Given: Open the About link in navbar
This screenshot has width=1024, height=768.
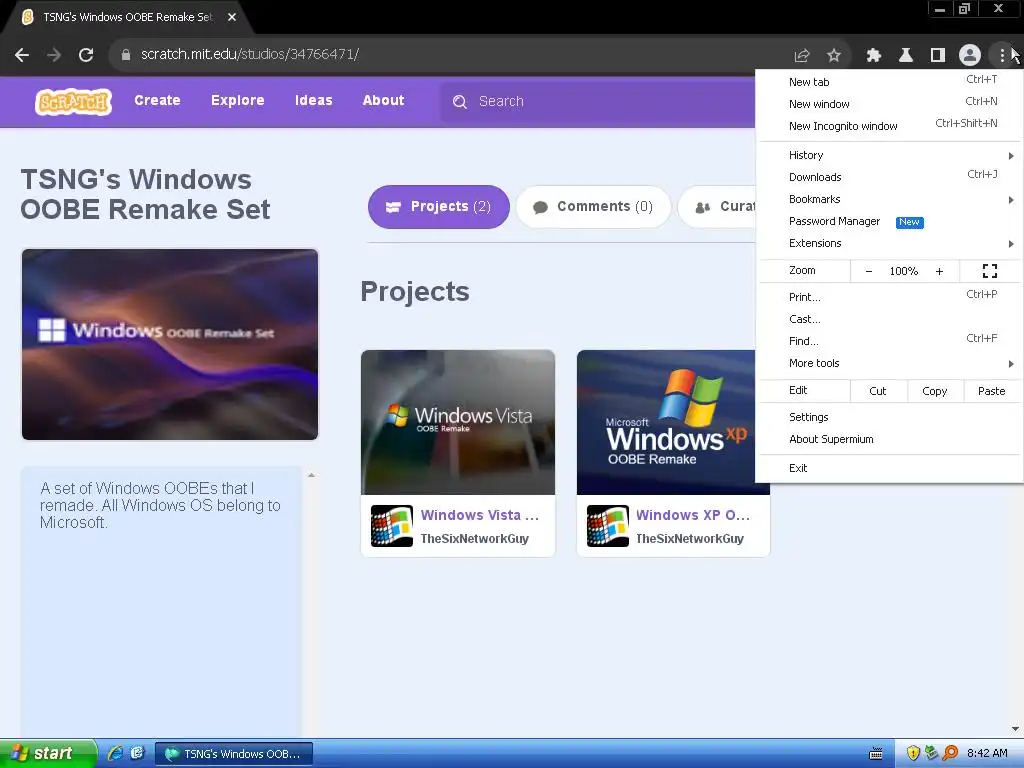Looking at the screenshot, I should (383, 101).
